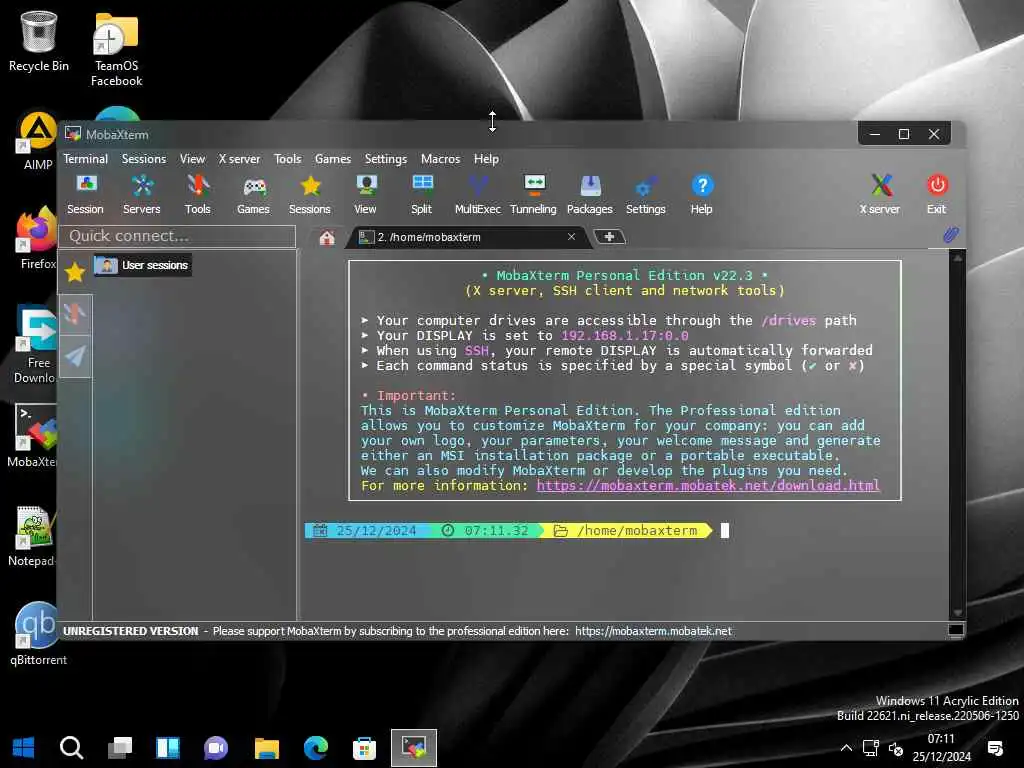Open the Games gamepad toolbar icon
1024x768 pixels.
click(x=253, y=195)
